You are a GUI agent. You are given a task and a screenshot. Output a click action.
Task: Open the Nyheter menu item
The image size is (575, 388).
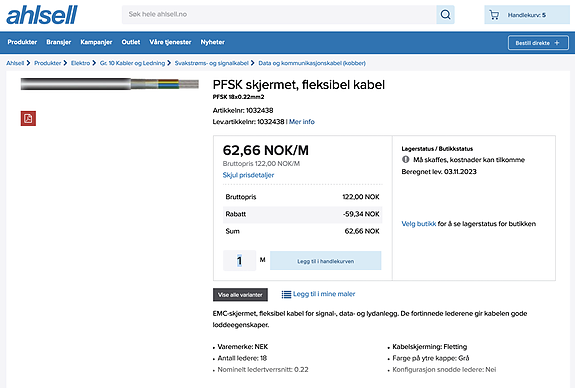click(212, 42)
